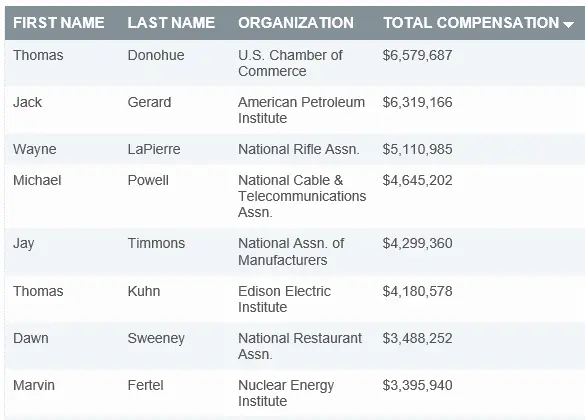Click the National Restaurant Assn. entry
585x420 pixels.
pyautogui.click(x=300, y=346)
